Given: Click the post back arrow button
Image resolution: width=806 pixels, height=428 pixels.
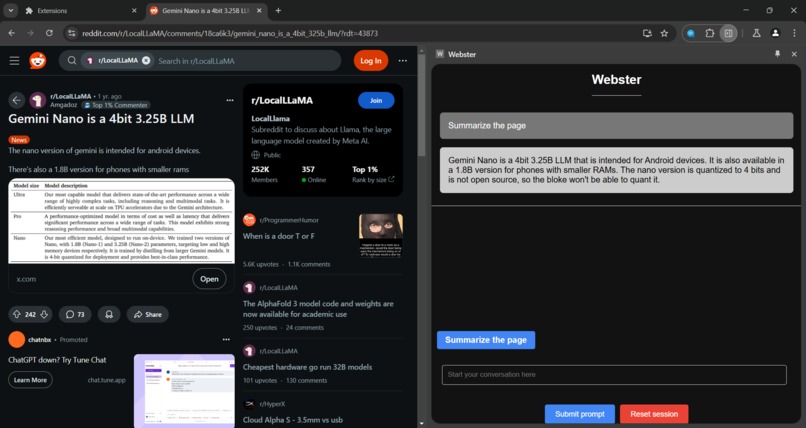Looking at the screenshot, I should 16,100.
